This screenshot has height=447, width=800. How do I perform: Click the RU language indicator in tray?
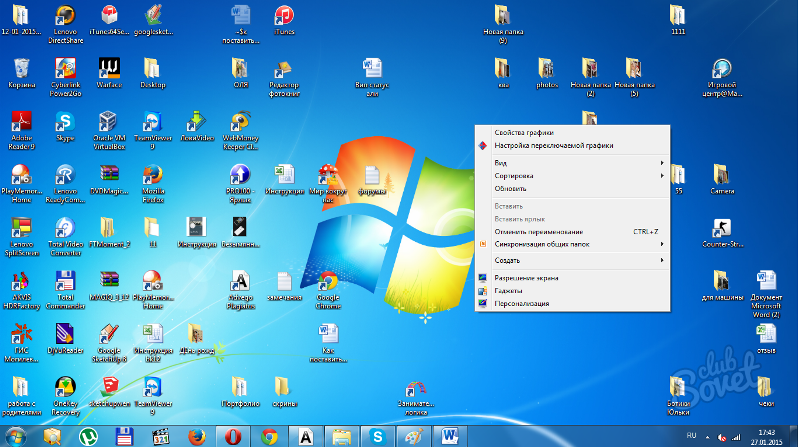coord(692,437)
